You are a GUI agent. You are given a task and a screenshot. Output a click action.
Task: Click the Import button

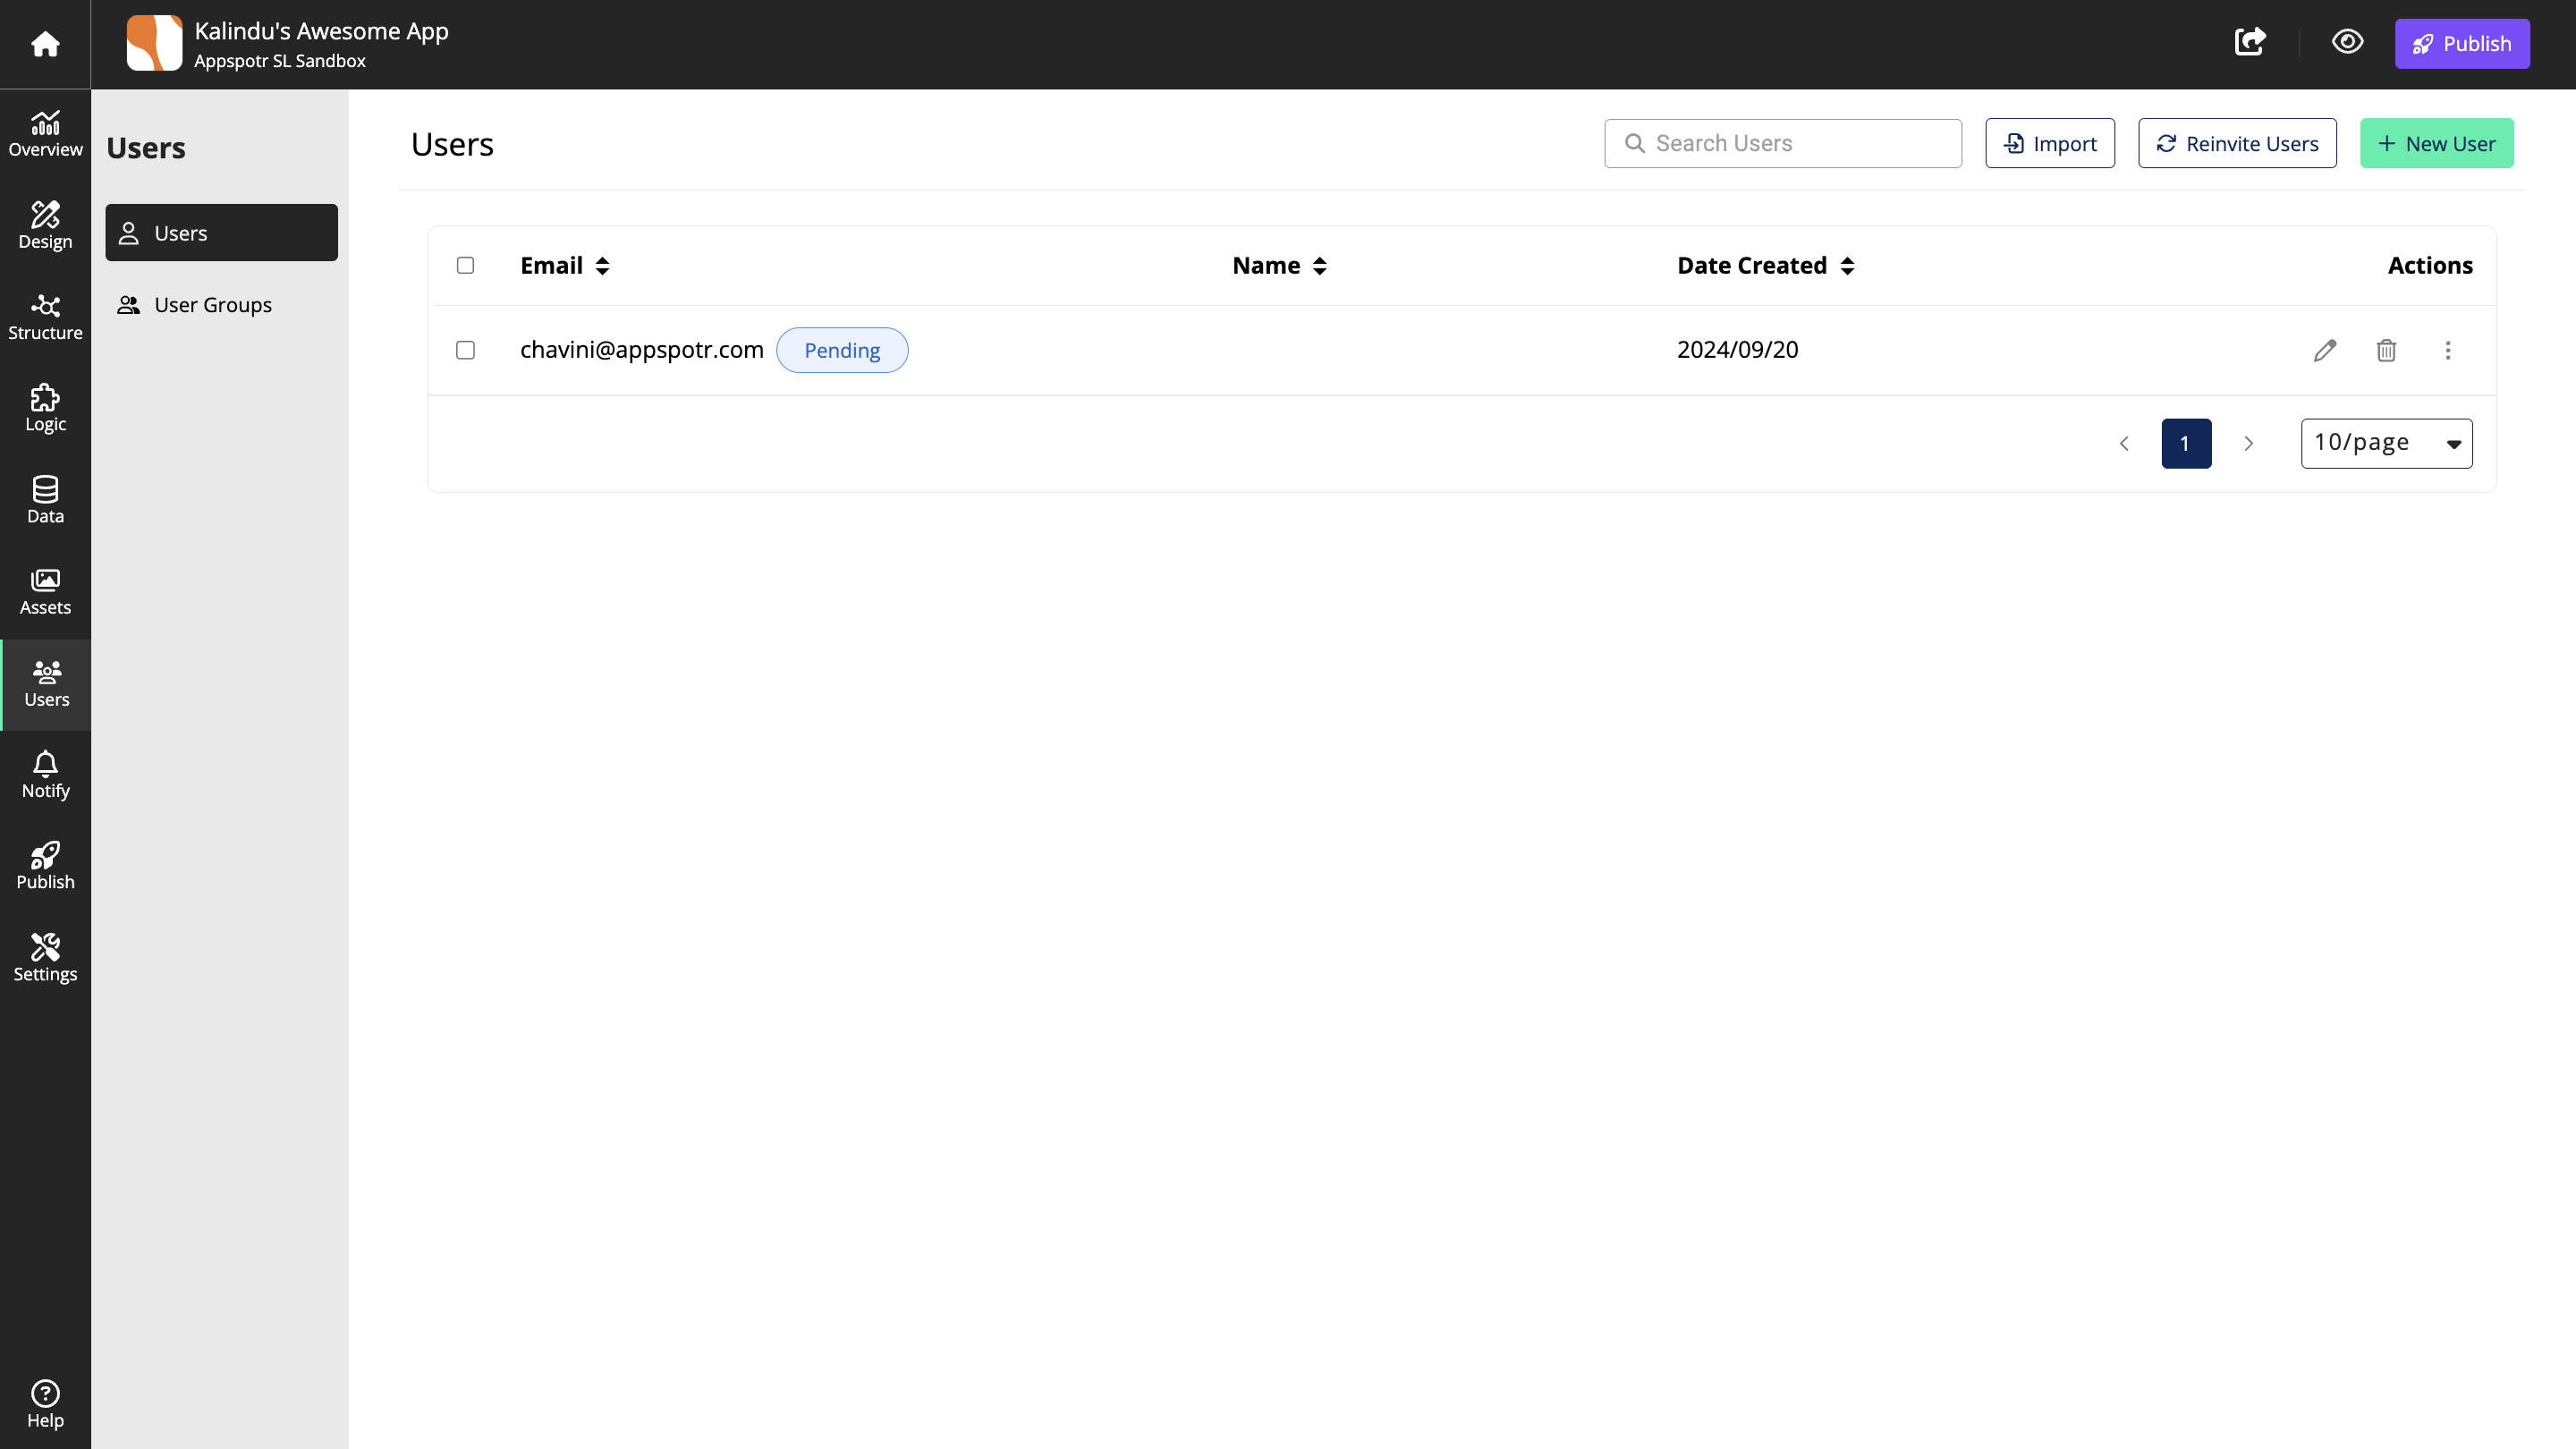coord(2050,143)
